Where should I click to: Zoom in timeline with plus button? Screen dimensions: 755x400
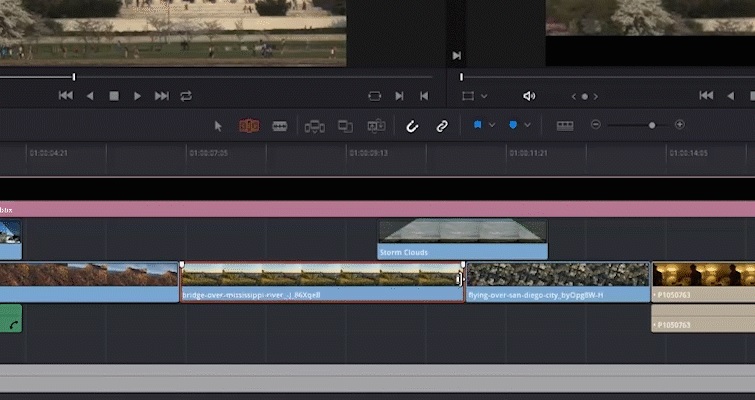tap(679, 125)
